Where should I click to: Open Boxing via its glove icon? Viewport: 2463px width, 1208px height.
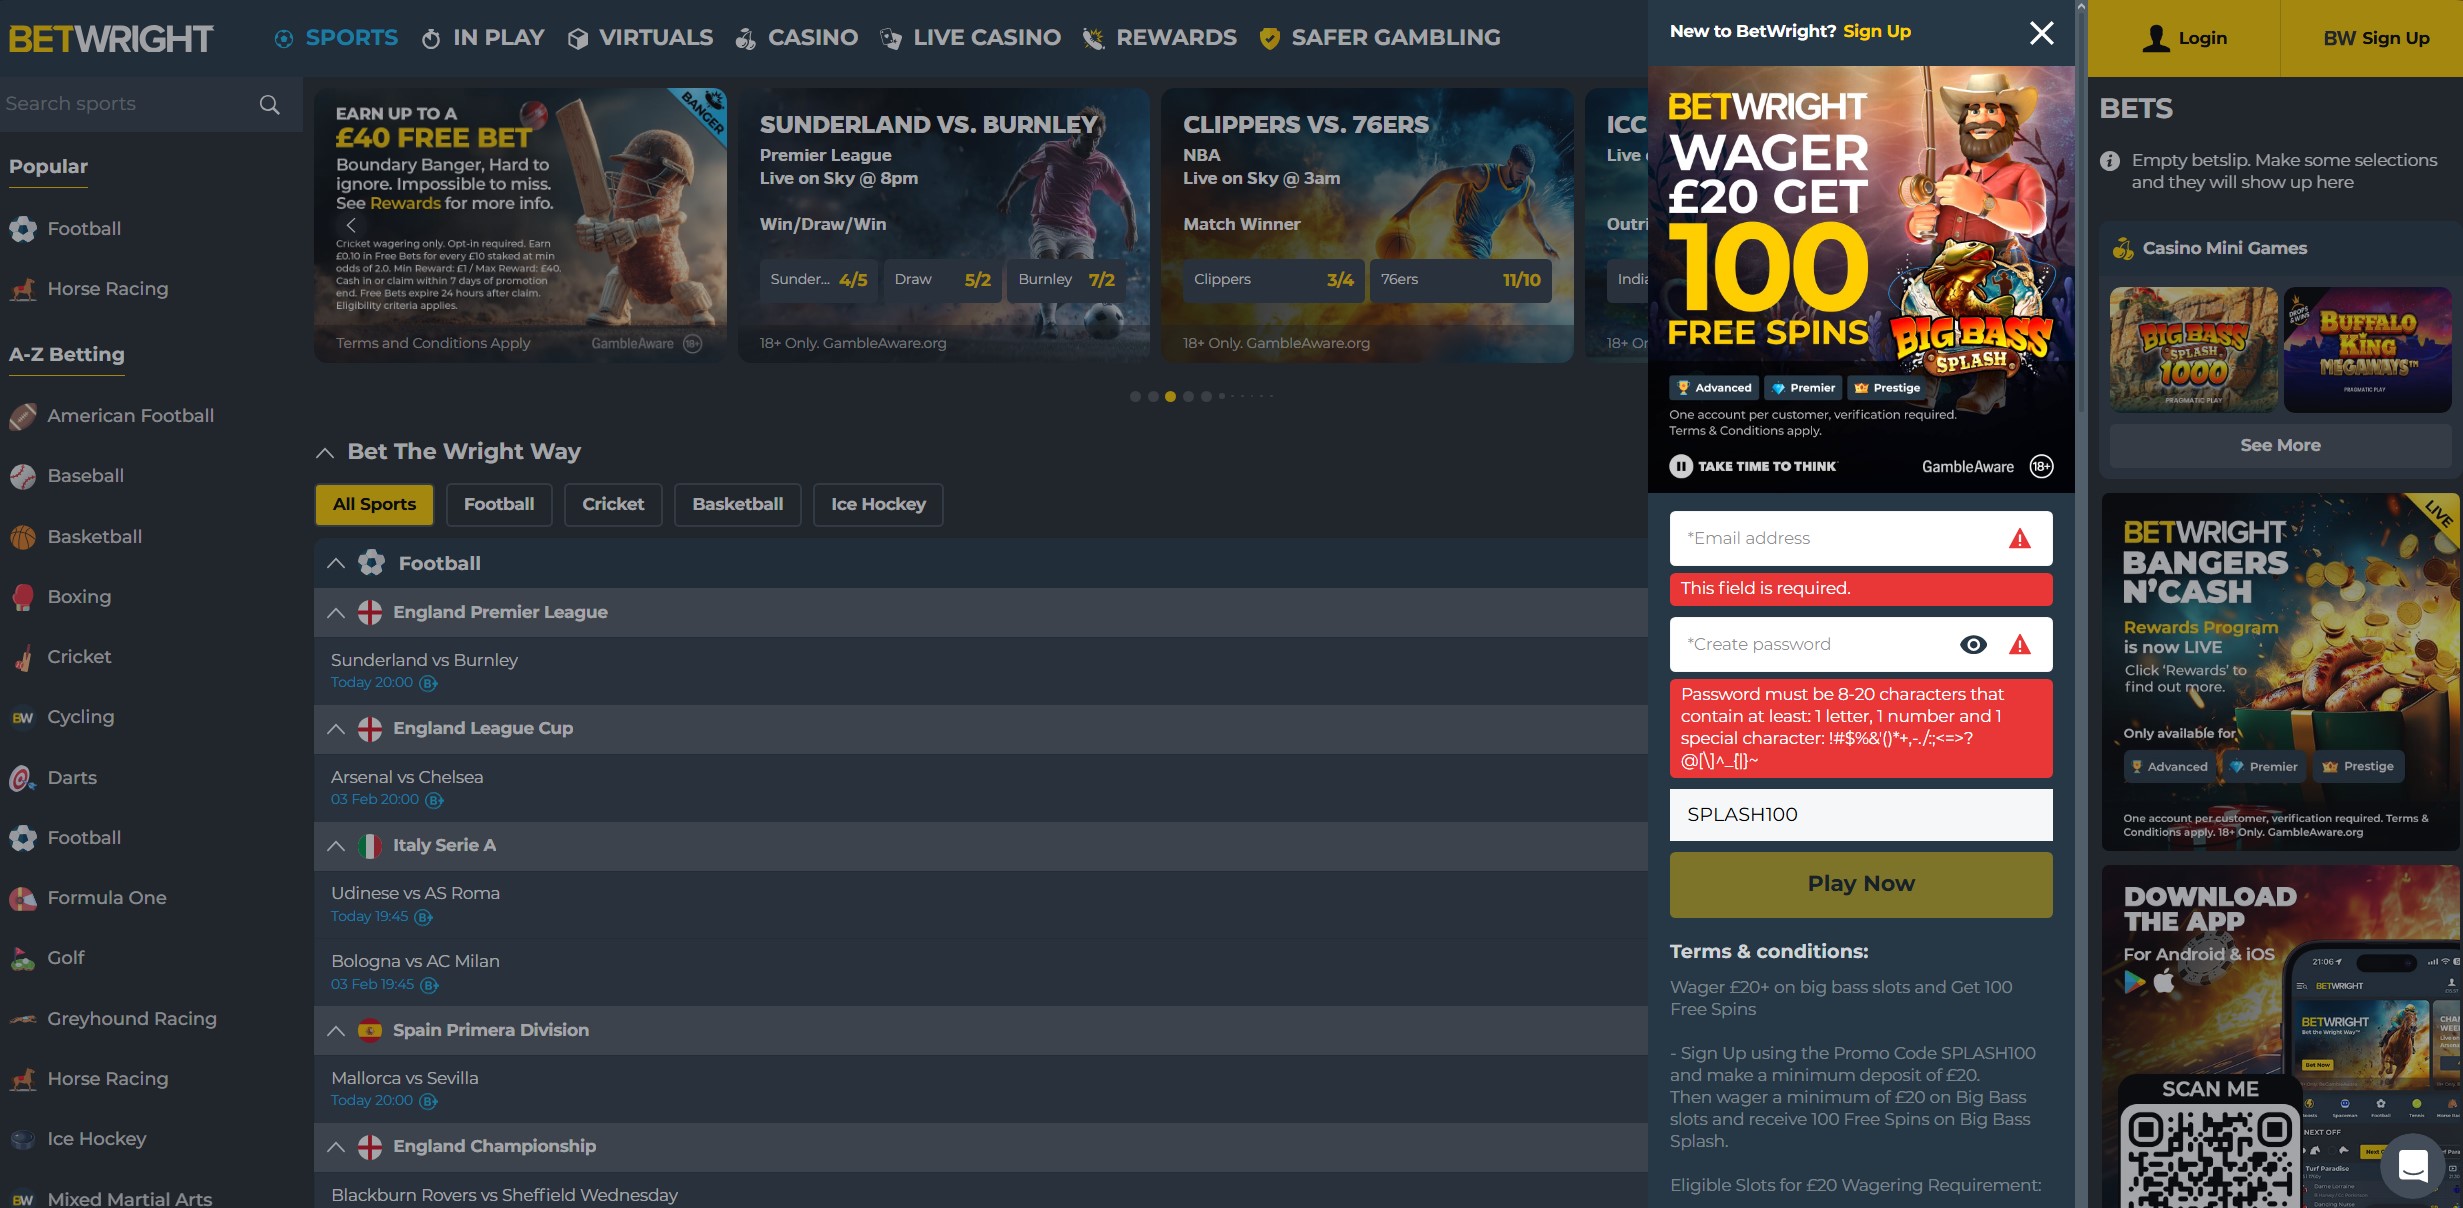pyautogui.click(x=23, y=597)
